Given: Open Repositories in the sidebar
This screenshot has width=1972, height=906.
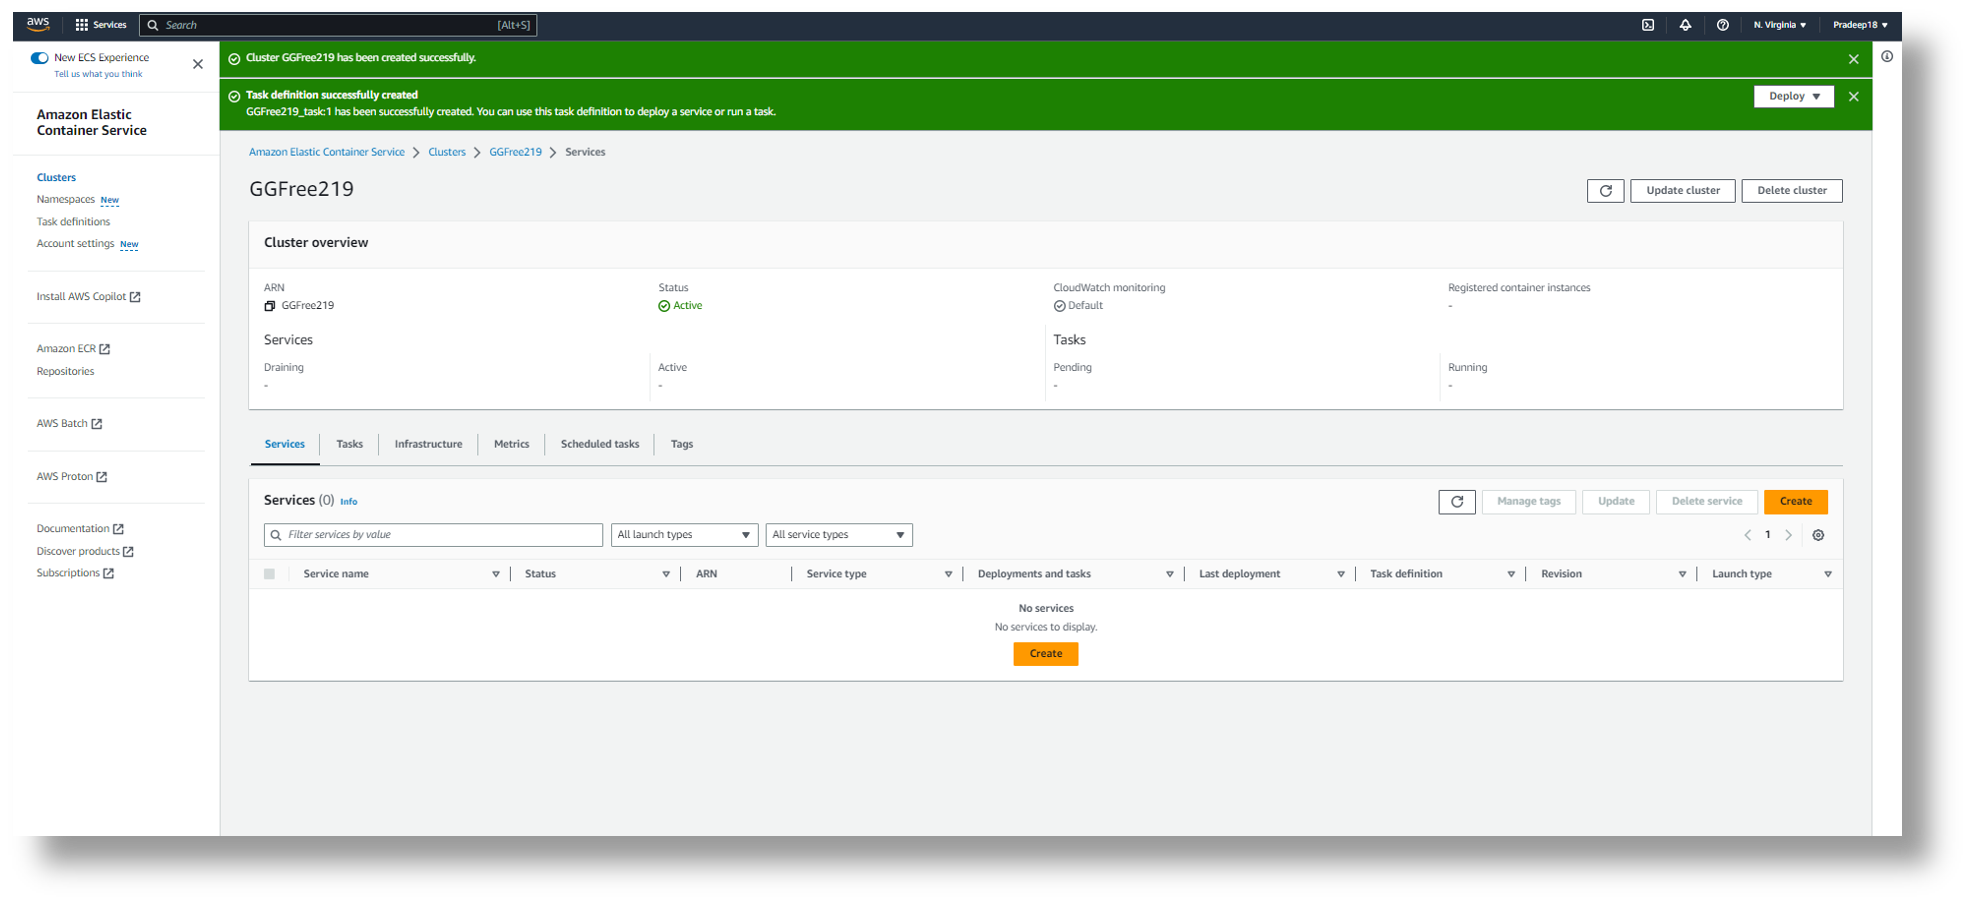Looking at the screenshot, I should click(66, 372).
